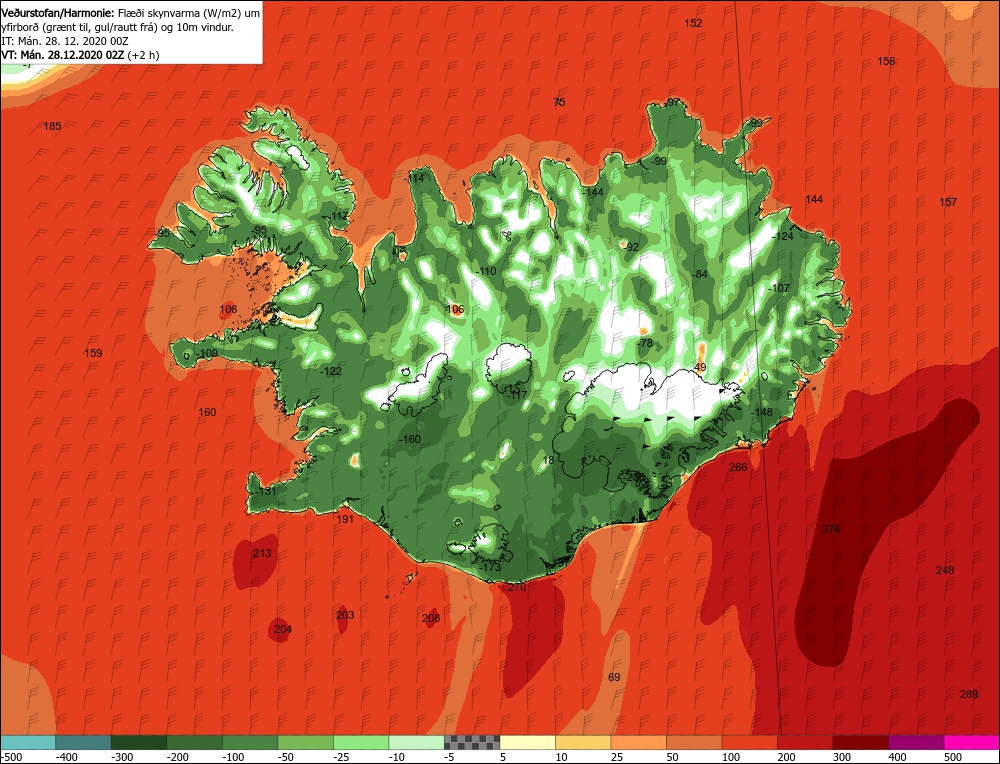Click the 374 flux value on the map
This screenshot has height=764, width=1000.
pos(831,529)
